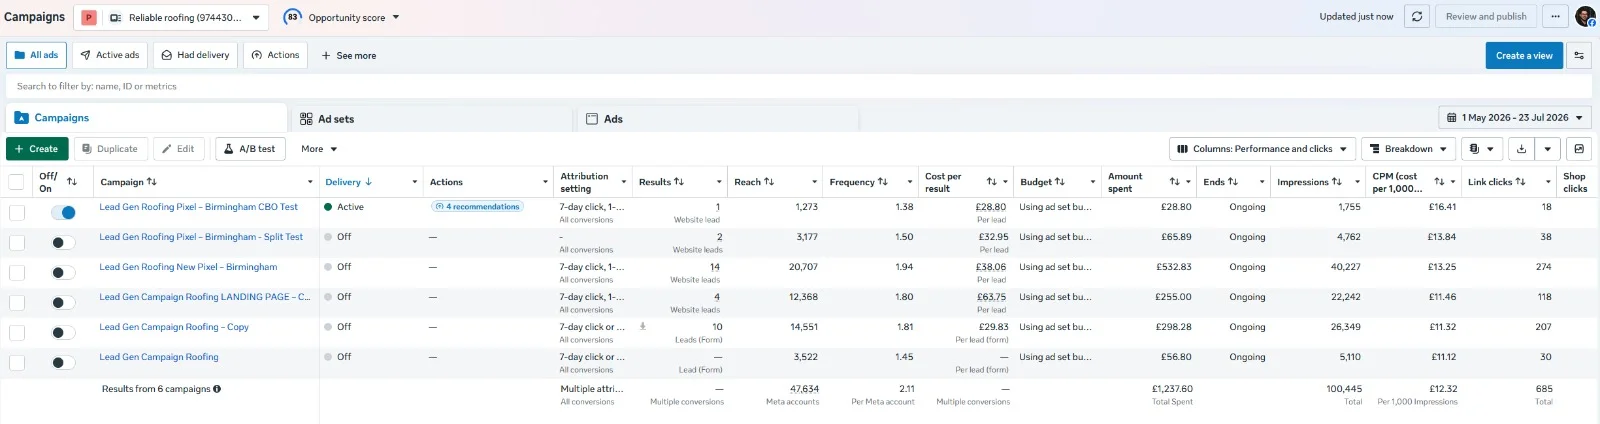Screen dimensions: 1600x424
Task: Sort by the CPM column arrows
Action: [1439, 182]
